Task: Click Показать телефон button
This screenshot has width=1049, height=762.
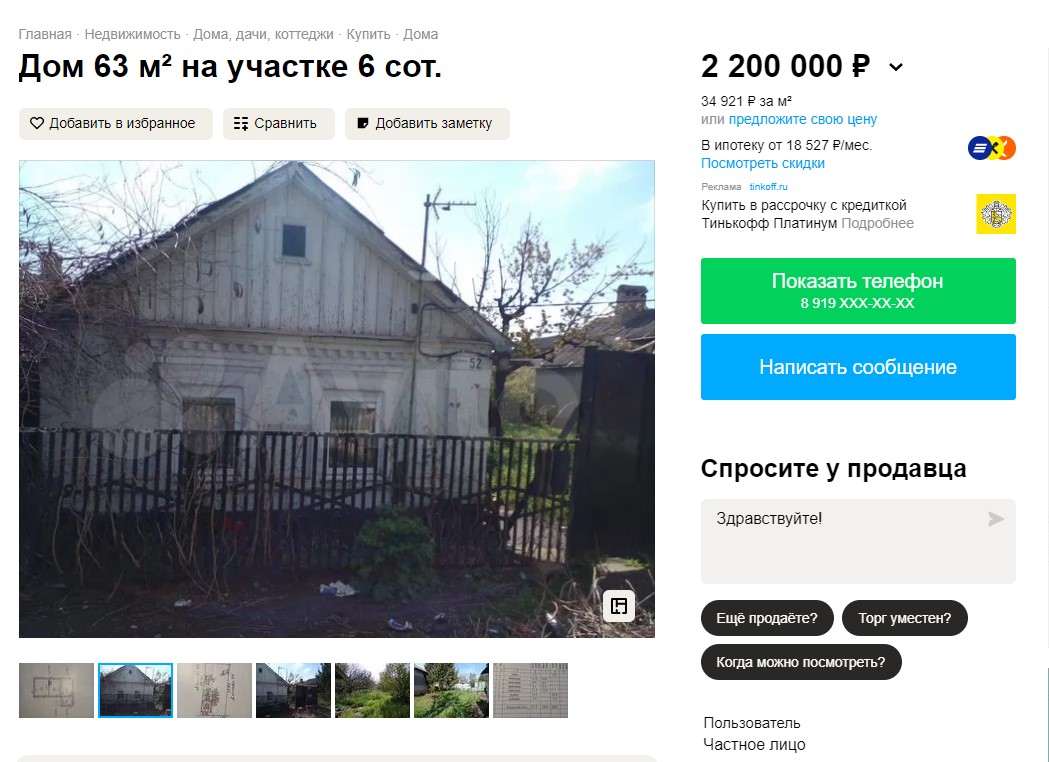Action: click(x=858, y=291)
